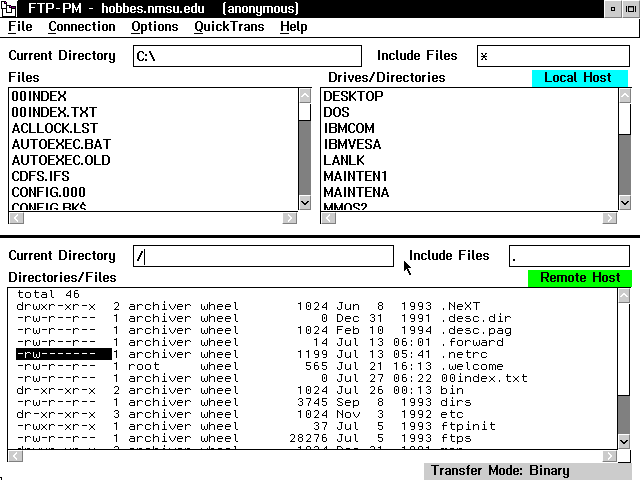Select IBMCOM in Drives/Directories list
640x480 pixels.
(x=469, y=128)
